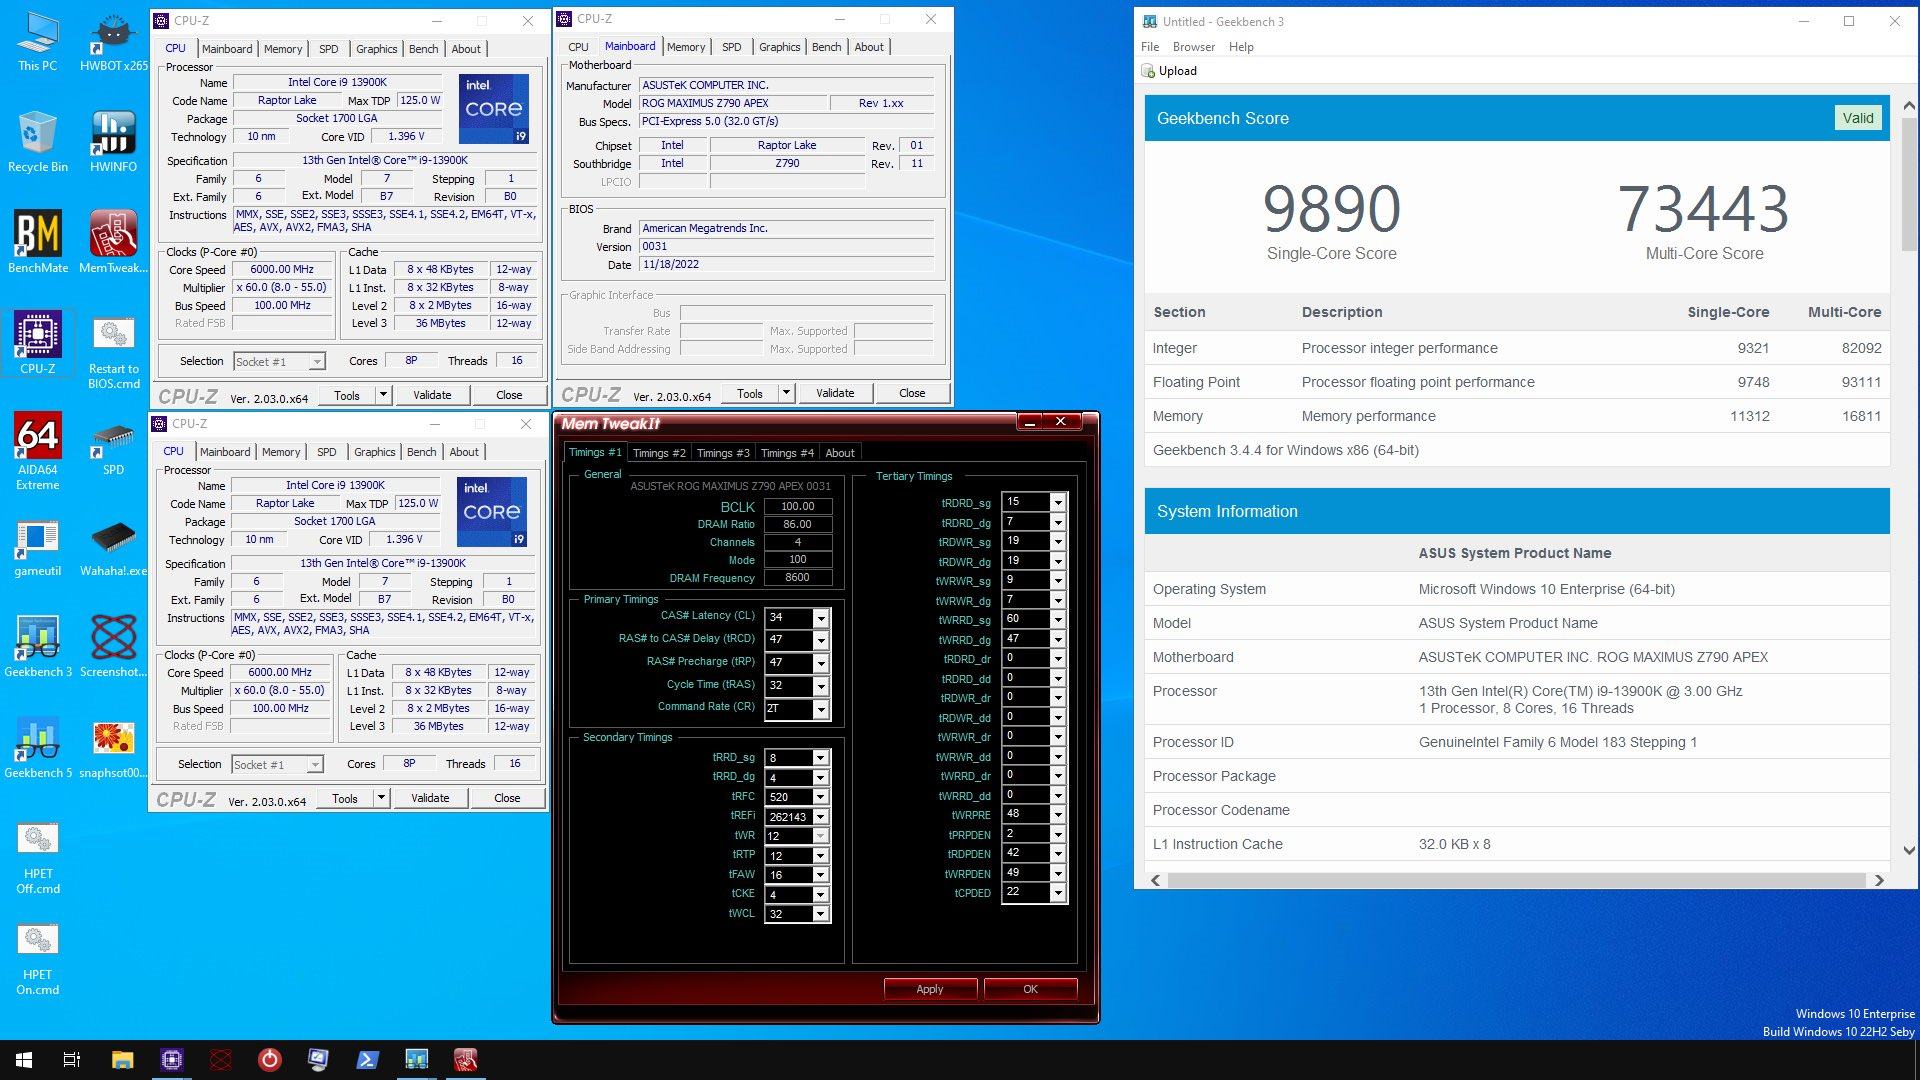The image size is (1920, 1080).
Task: Open the This PC desktop icon
Action: tap(37, 42)
